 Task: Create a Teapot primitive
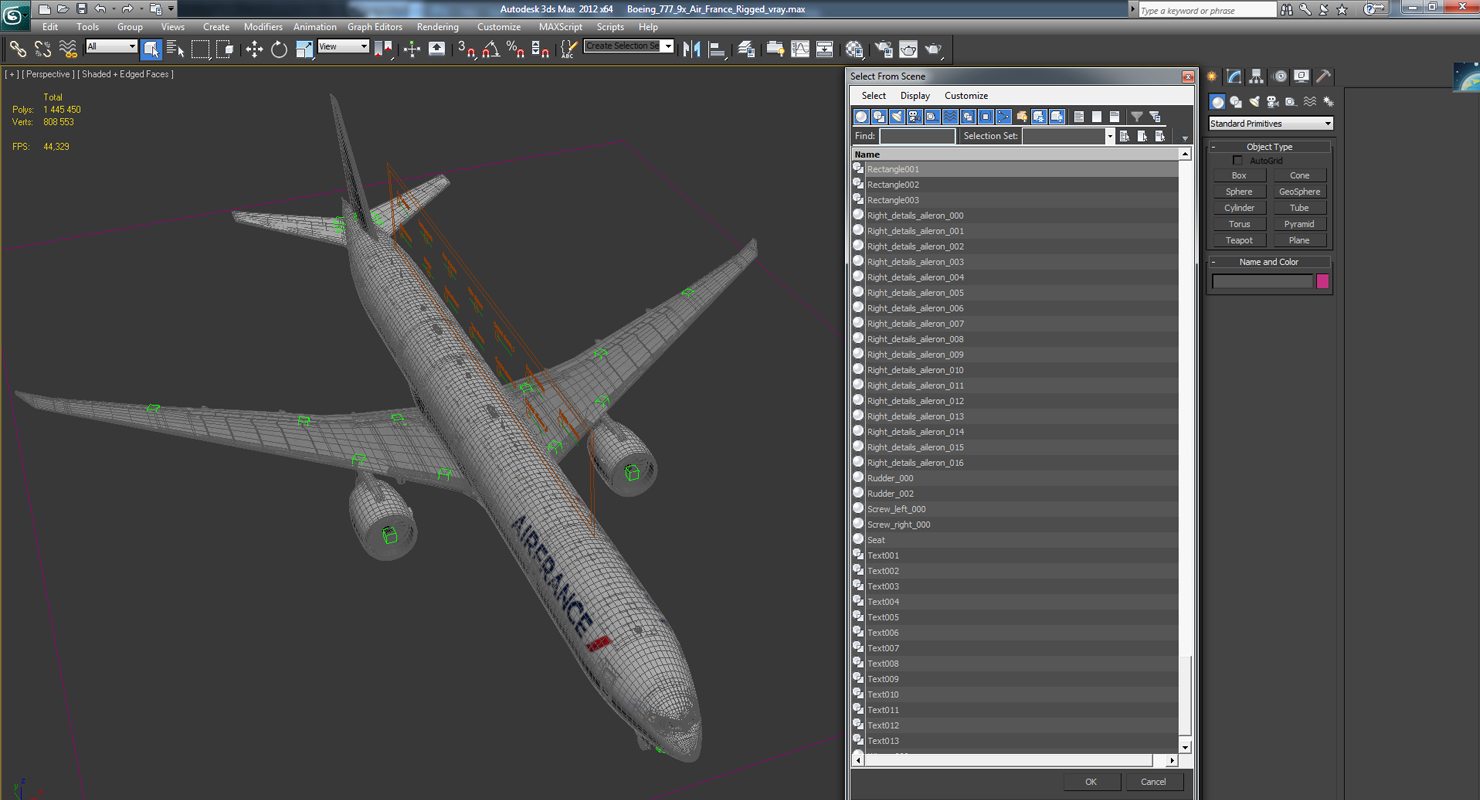1239,240
